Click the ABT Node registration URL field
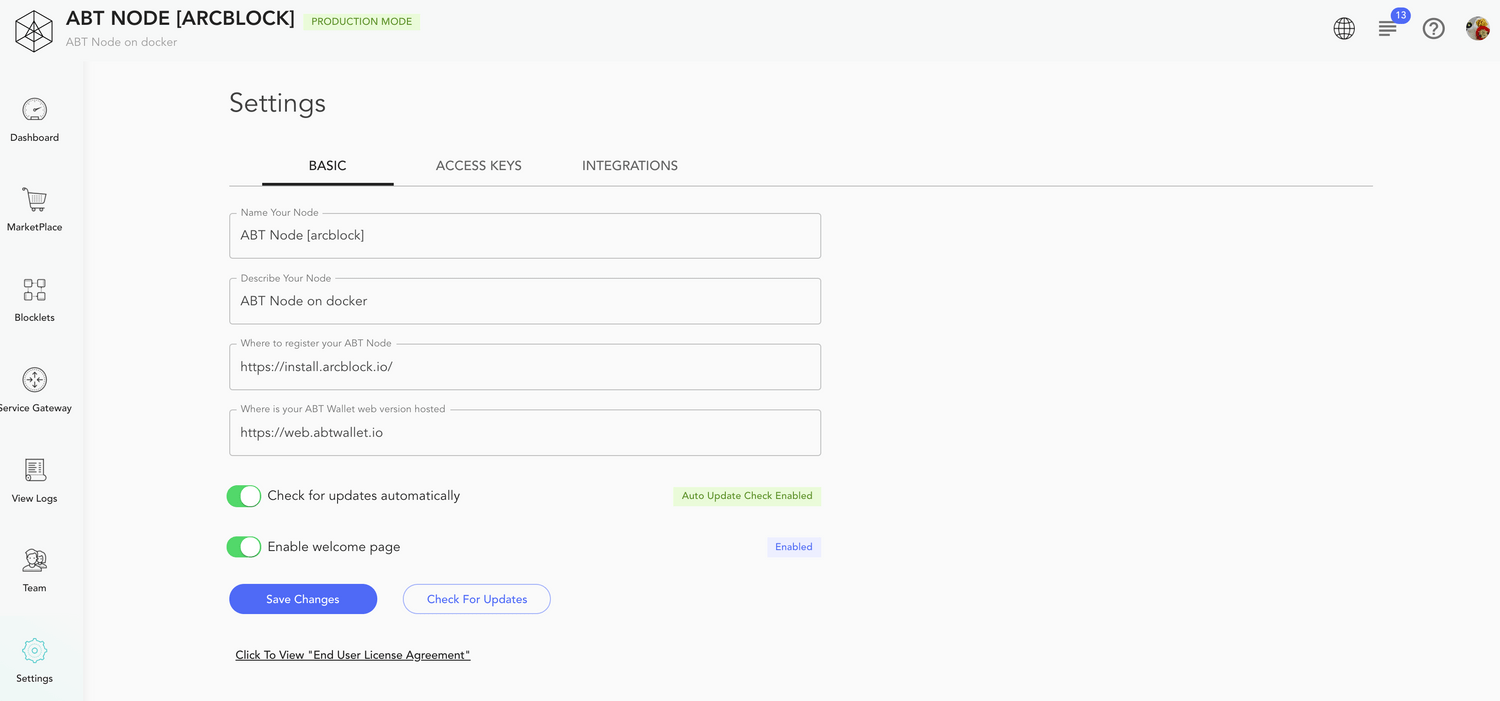Image resolution: width=1500 pixels, height=701 pixels. coord(525,367)
